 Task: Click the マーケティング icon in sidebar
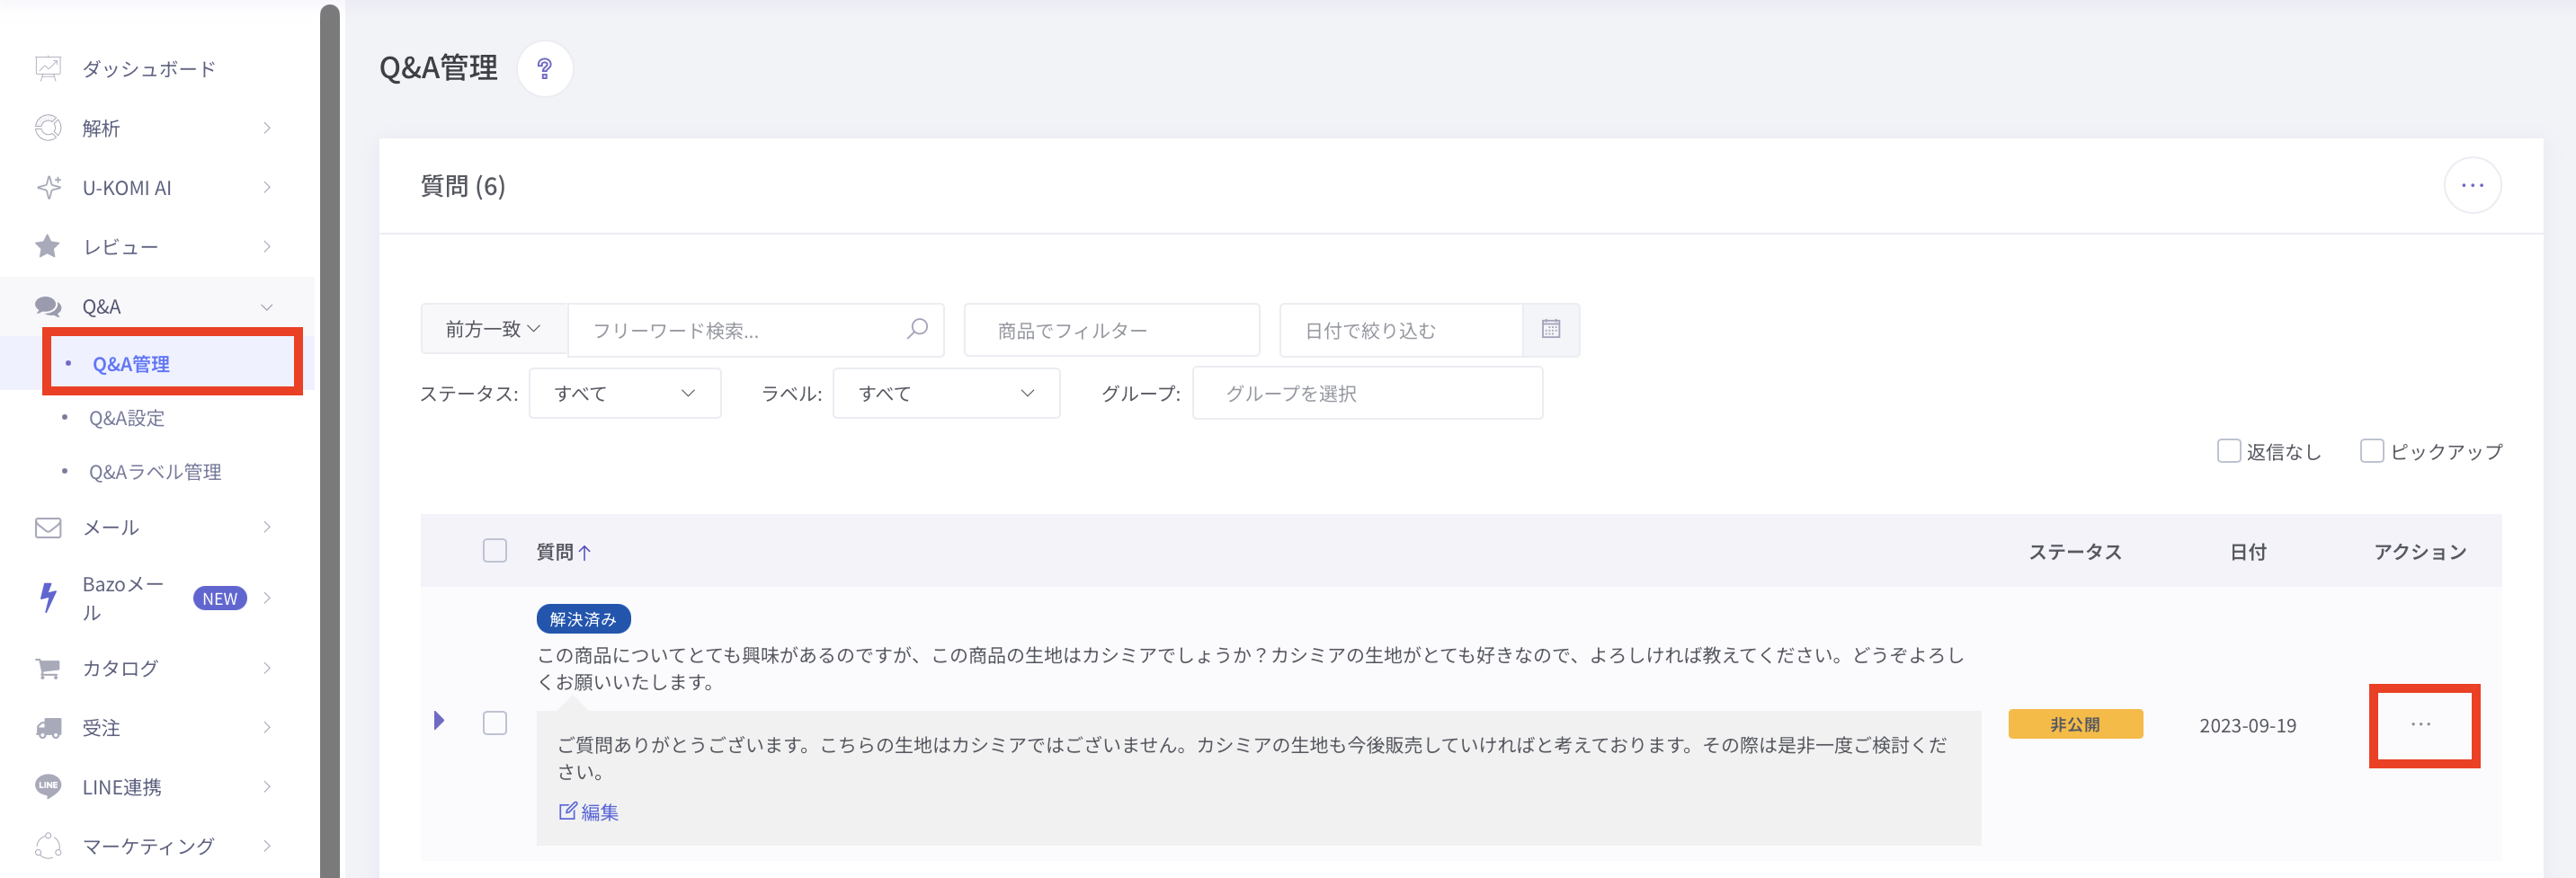coord(48,846)
